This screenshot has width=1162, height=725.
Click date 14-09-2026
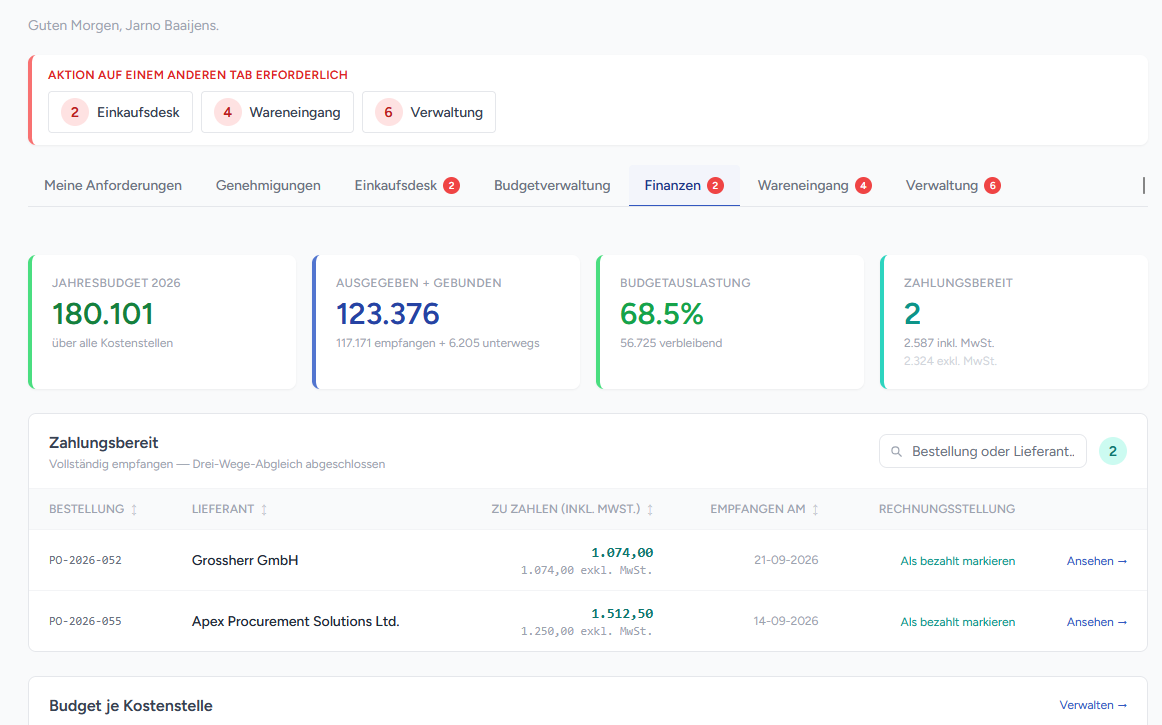[786, 620]
